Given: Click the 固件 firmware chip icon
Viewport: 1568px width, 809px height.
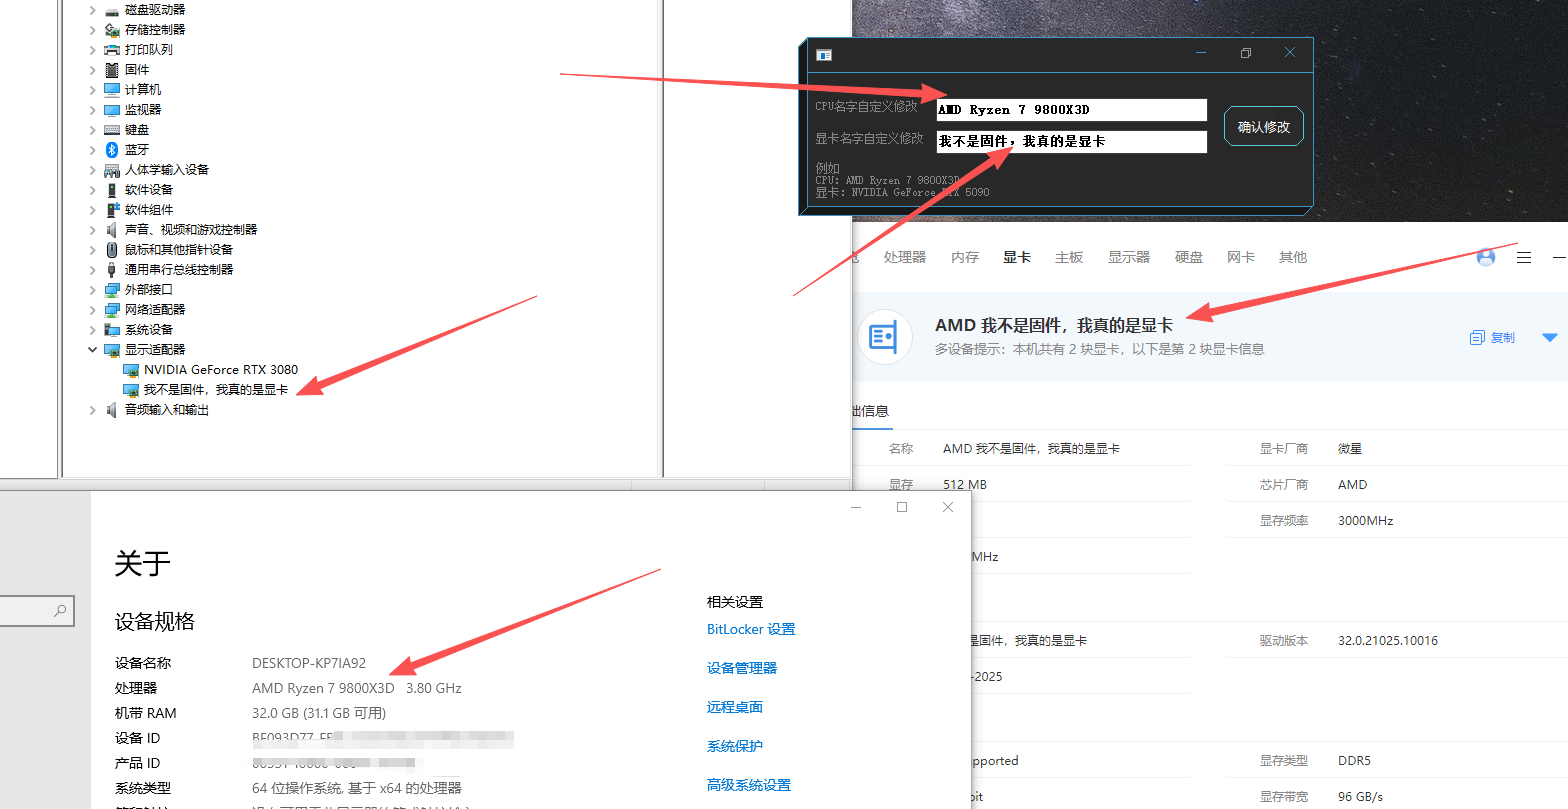Looking at the screenshot, I should tap(112, 70).
